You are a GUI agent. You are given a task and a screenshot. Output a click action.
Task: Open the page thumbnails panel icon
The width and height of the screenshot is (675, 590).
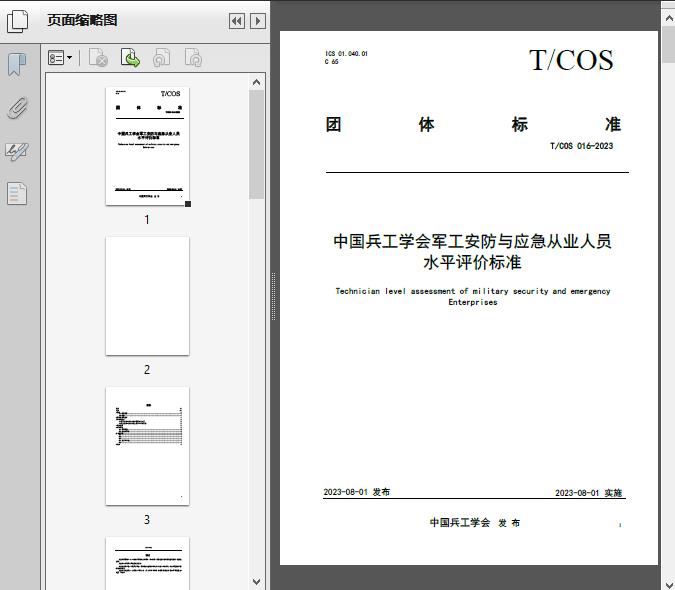[x=17, y=21]
